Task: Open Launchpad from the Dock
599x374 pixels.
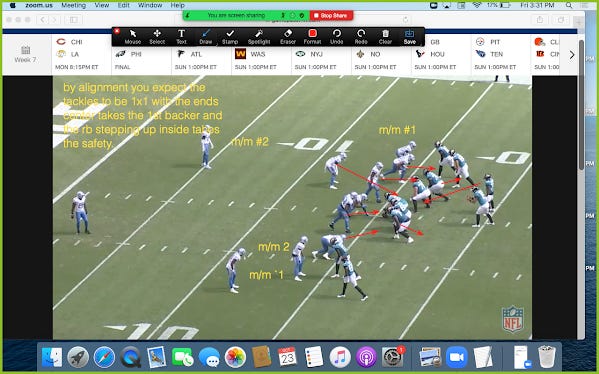Action: click(78, 357)
